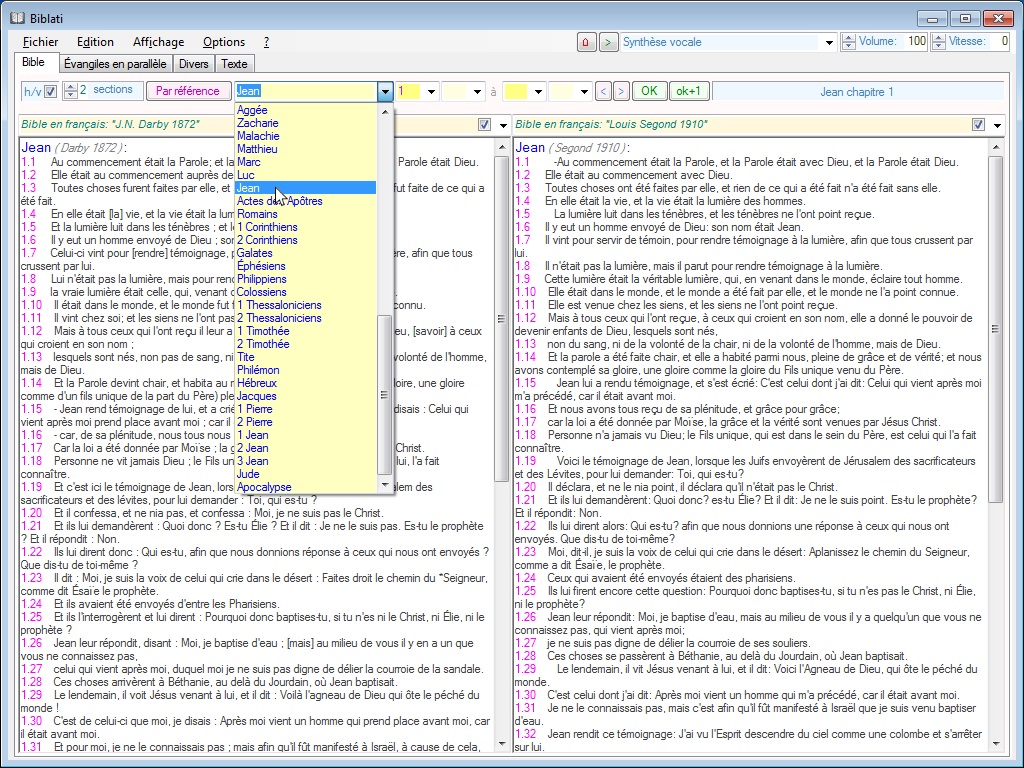1024x768 pixels.
Task: Select Romains from the book list
Action: tap(257, 214)
